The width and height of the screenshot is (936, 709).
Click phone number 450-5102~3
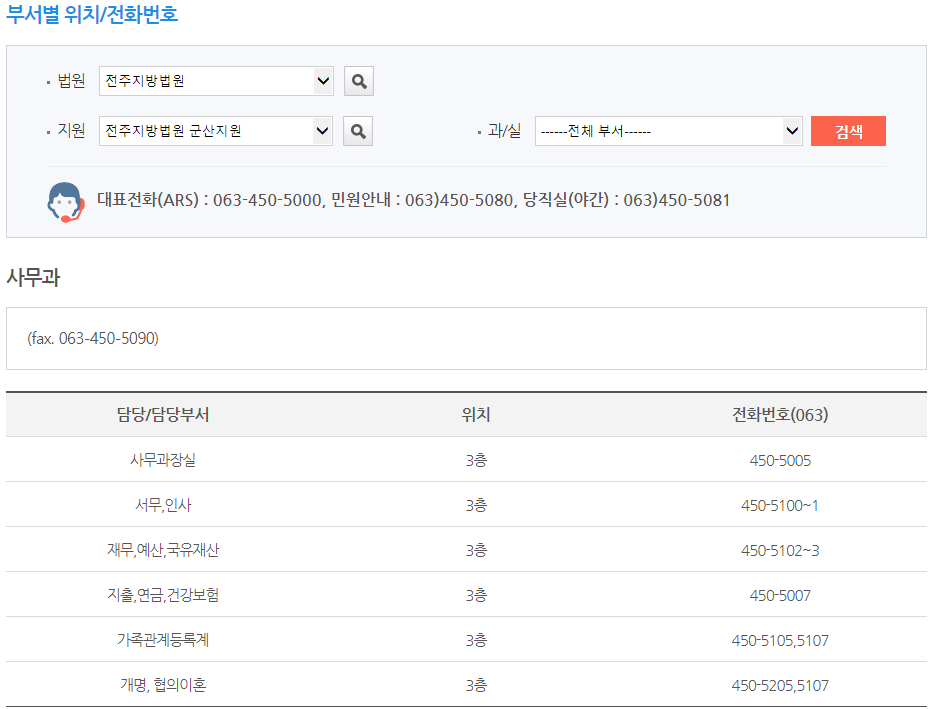click(780, 550)
